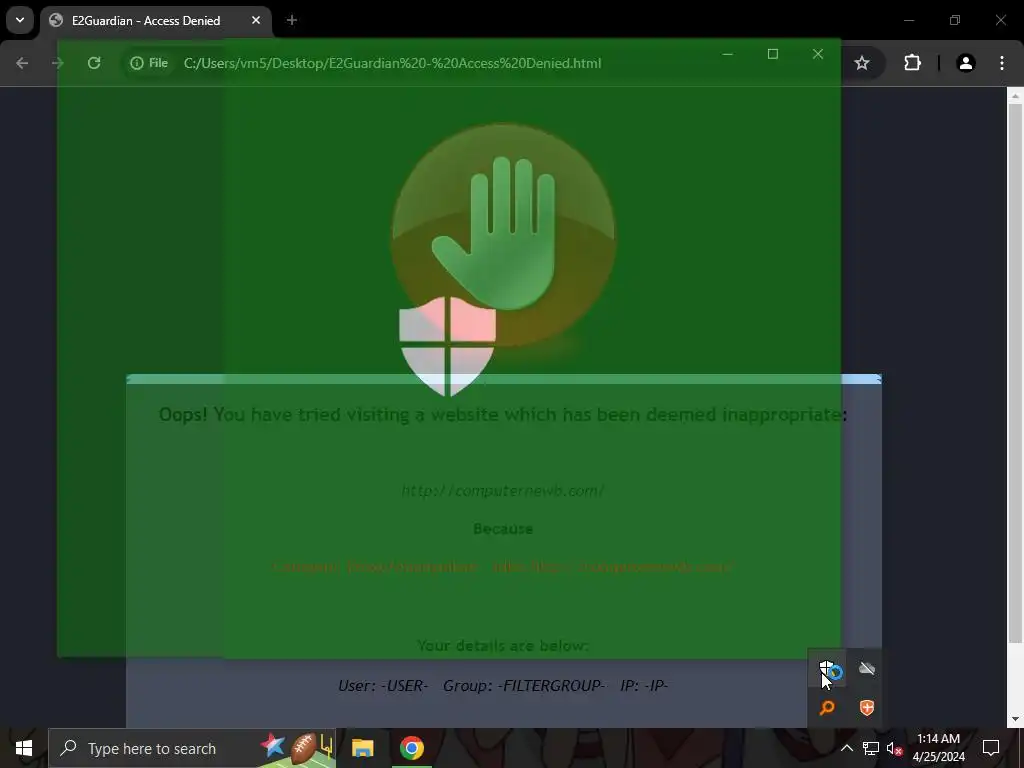Go back to previous page
Image resolution: width=1024 pixels, height=768 pixels.
22,63
